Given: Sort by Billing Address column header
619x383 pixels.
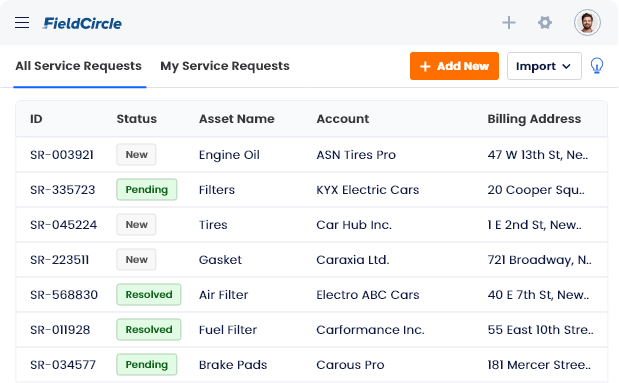Looking at the screenshot, I should tap(534, 119).
